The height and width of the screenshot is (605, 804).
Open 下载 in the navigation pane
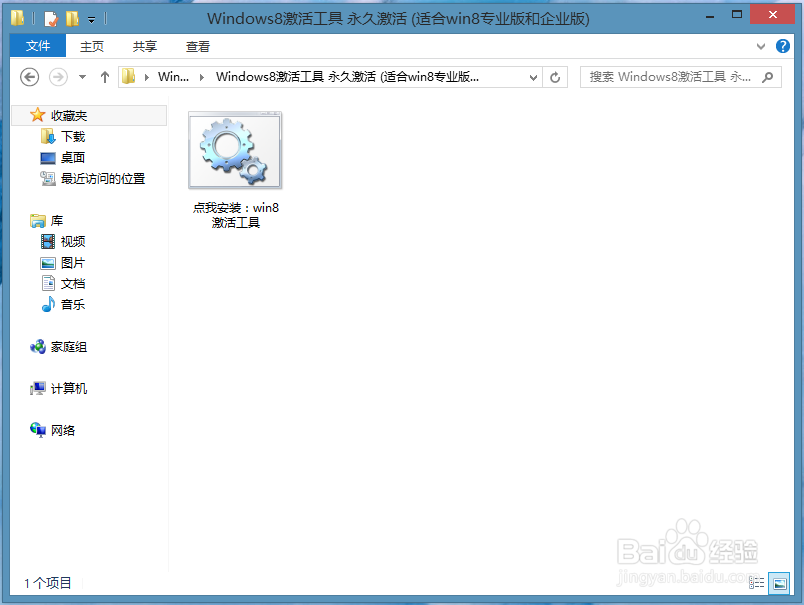click(x=73, y=136)
